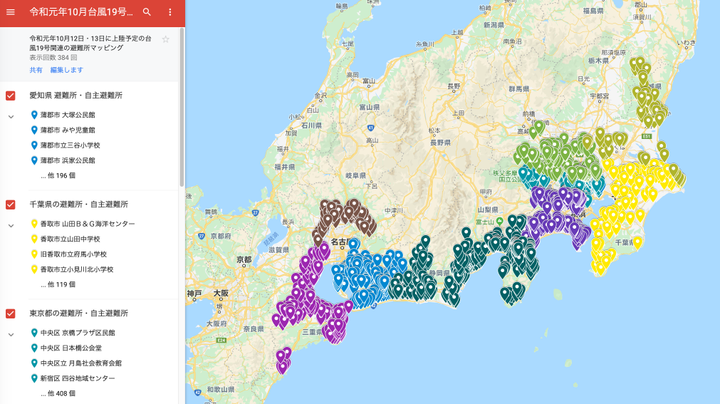Select 蒲郡市 みや児童館 entry
The width and height of the screenshot is (720, 404).
pos(68,130)
